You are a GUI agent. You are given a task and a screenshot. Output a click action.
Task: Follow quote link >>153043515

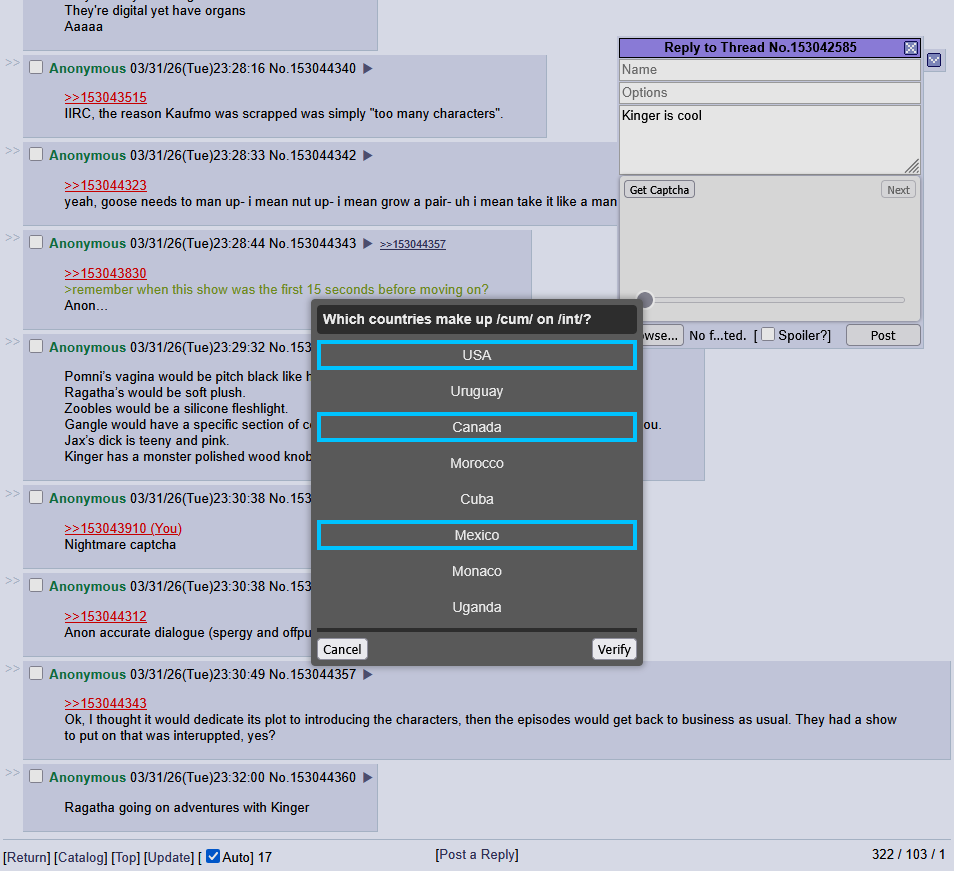pos(105,97)
